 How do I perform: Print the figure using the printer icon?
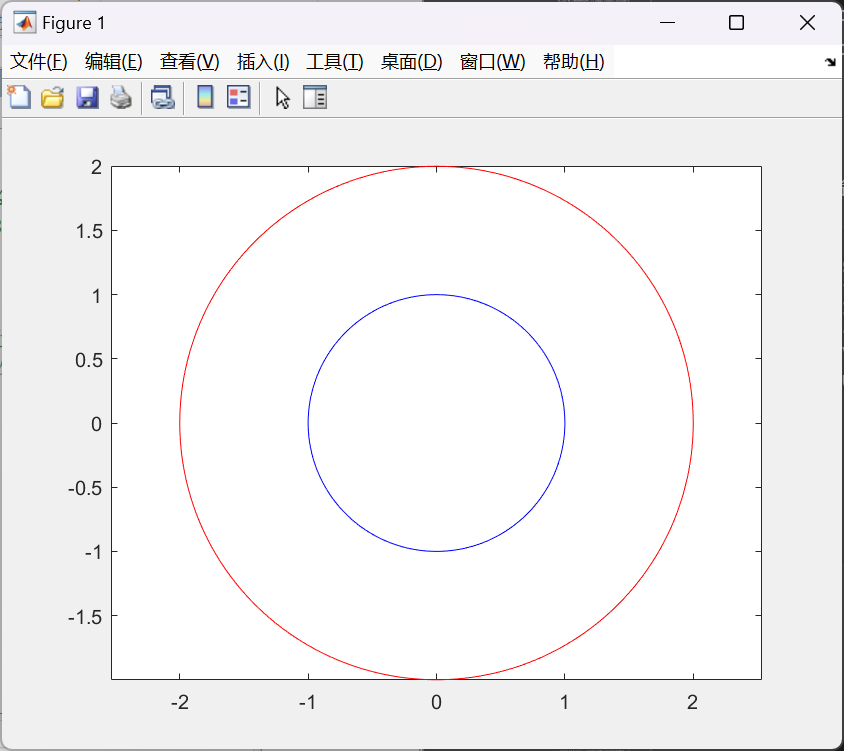point(121,97)
